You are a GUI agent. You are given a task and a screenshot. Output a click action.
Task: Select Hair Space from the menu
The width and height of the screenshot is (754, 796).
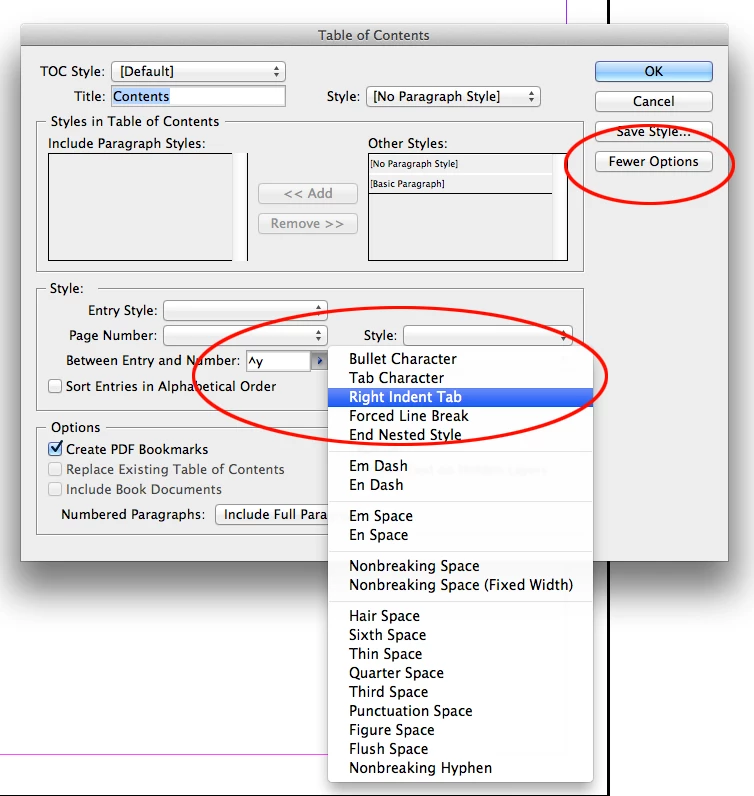[460, 616]
